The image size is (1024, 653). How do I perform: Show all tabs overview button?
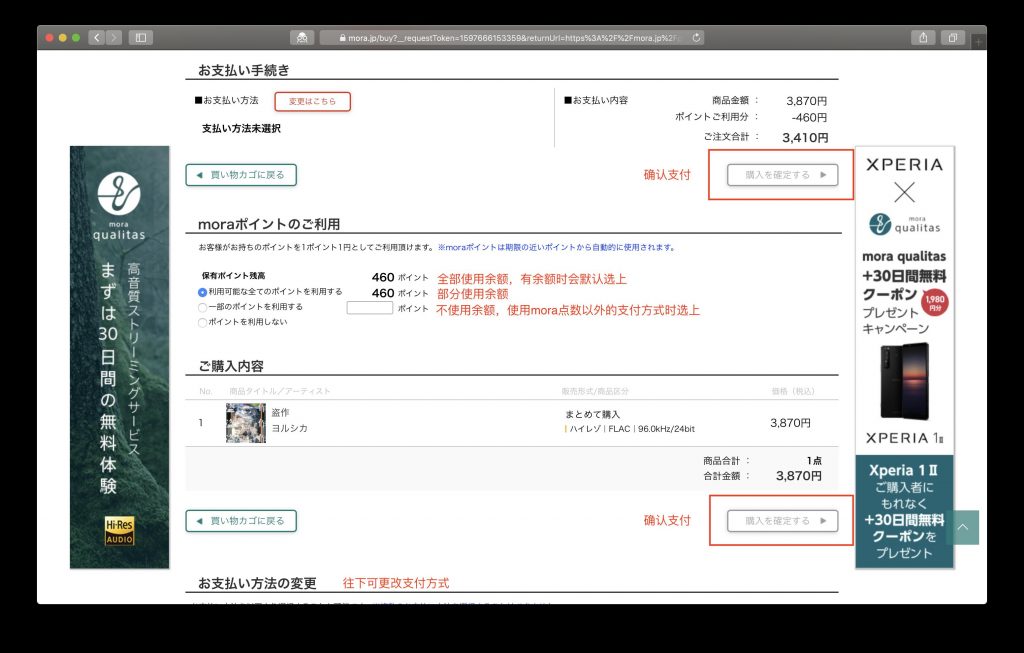[x=953, y=38]
